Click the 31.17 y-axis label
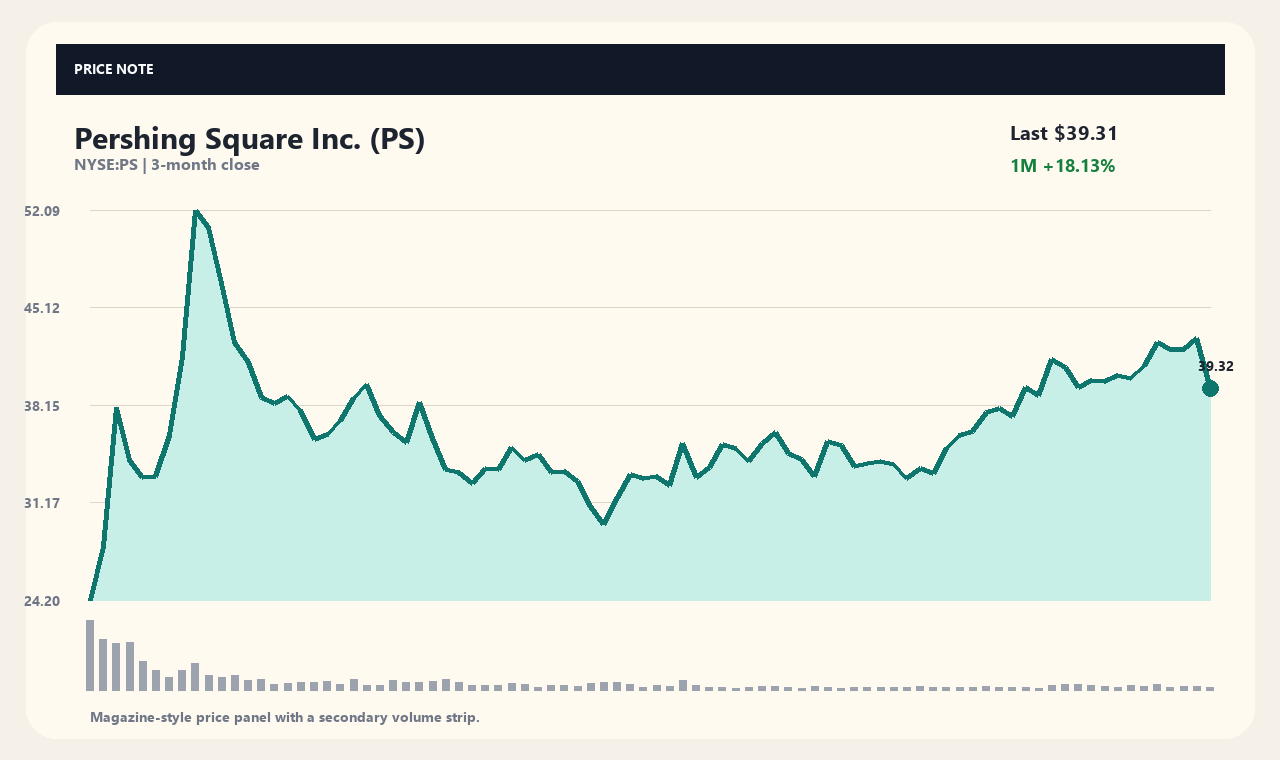This screenshot has height=760, width=1280. click(x=41, y=503)
